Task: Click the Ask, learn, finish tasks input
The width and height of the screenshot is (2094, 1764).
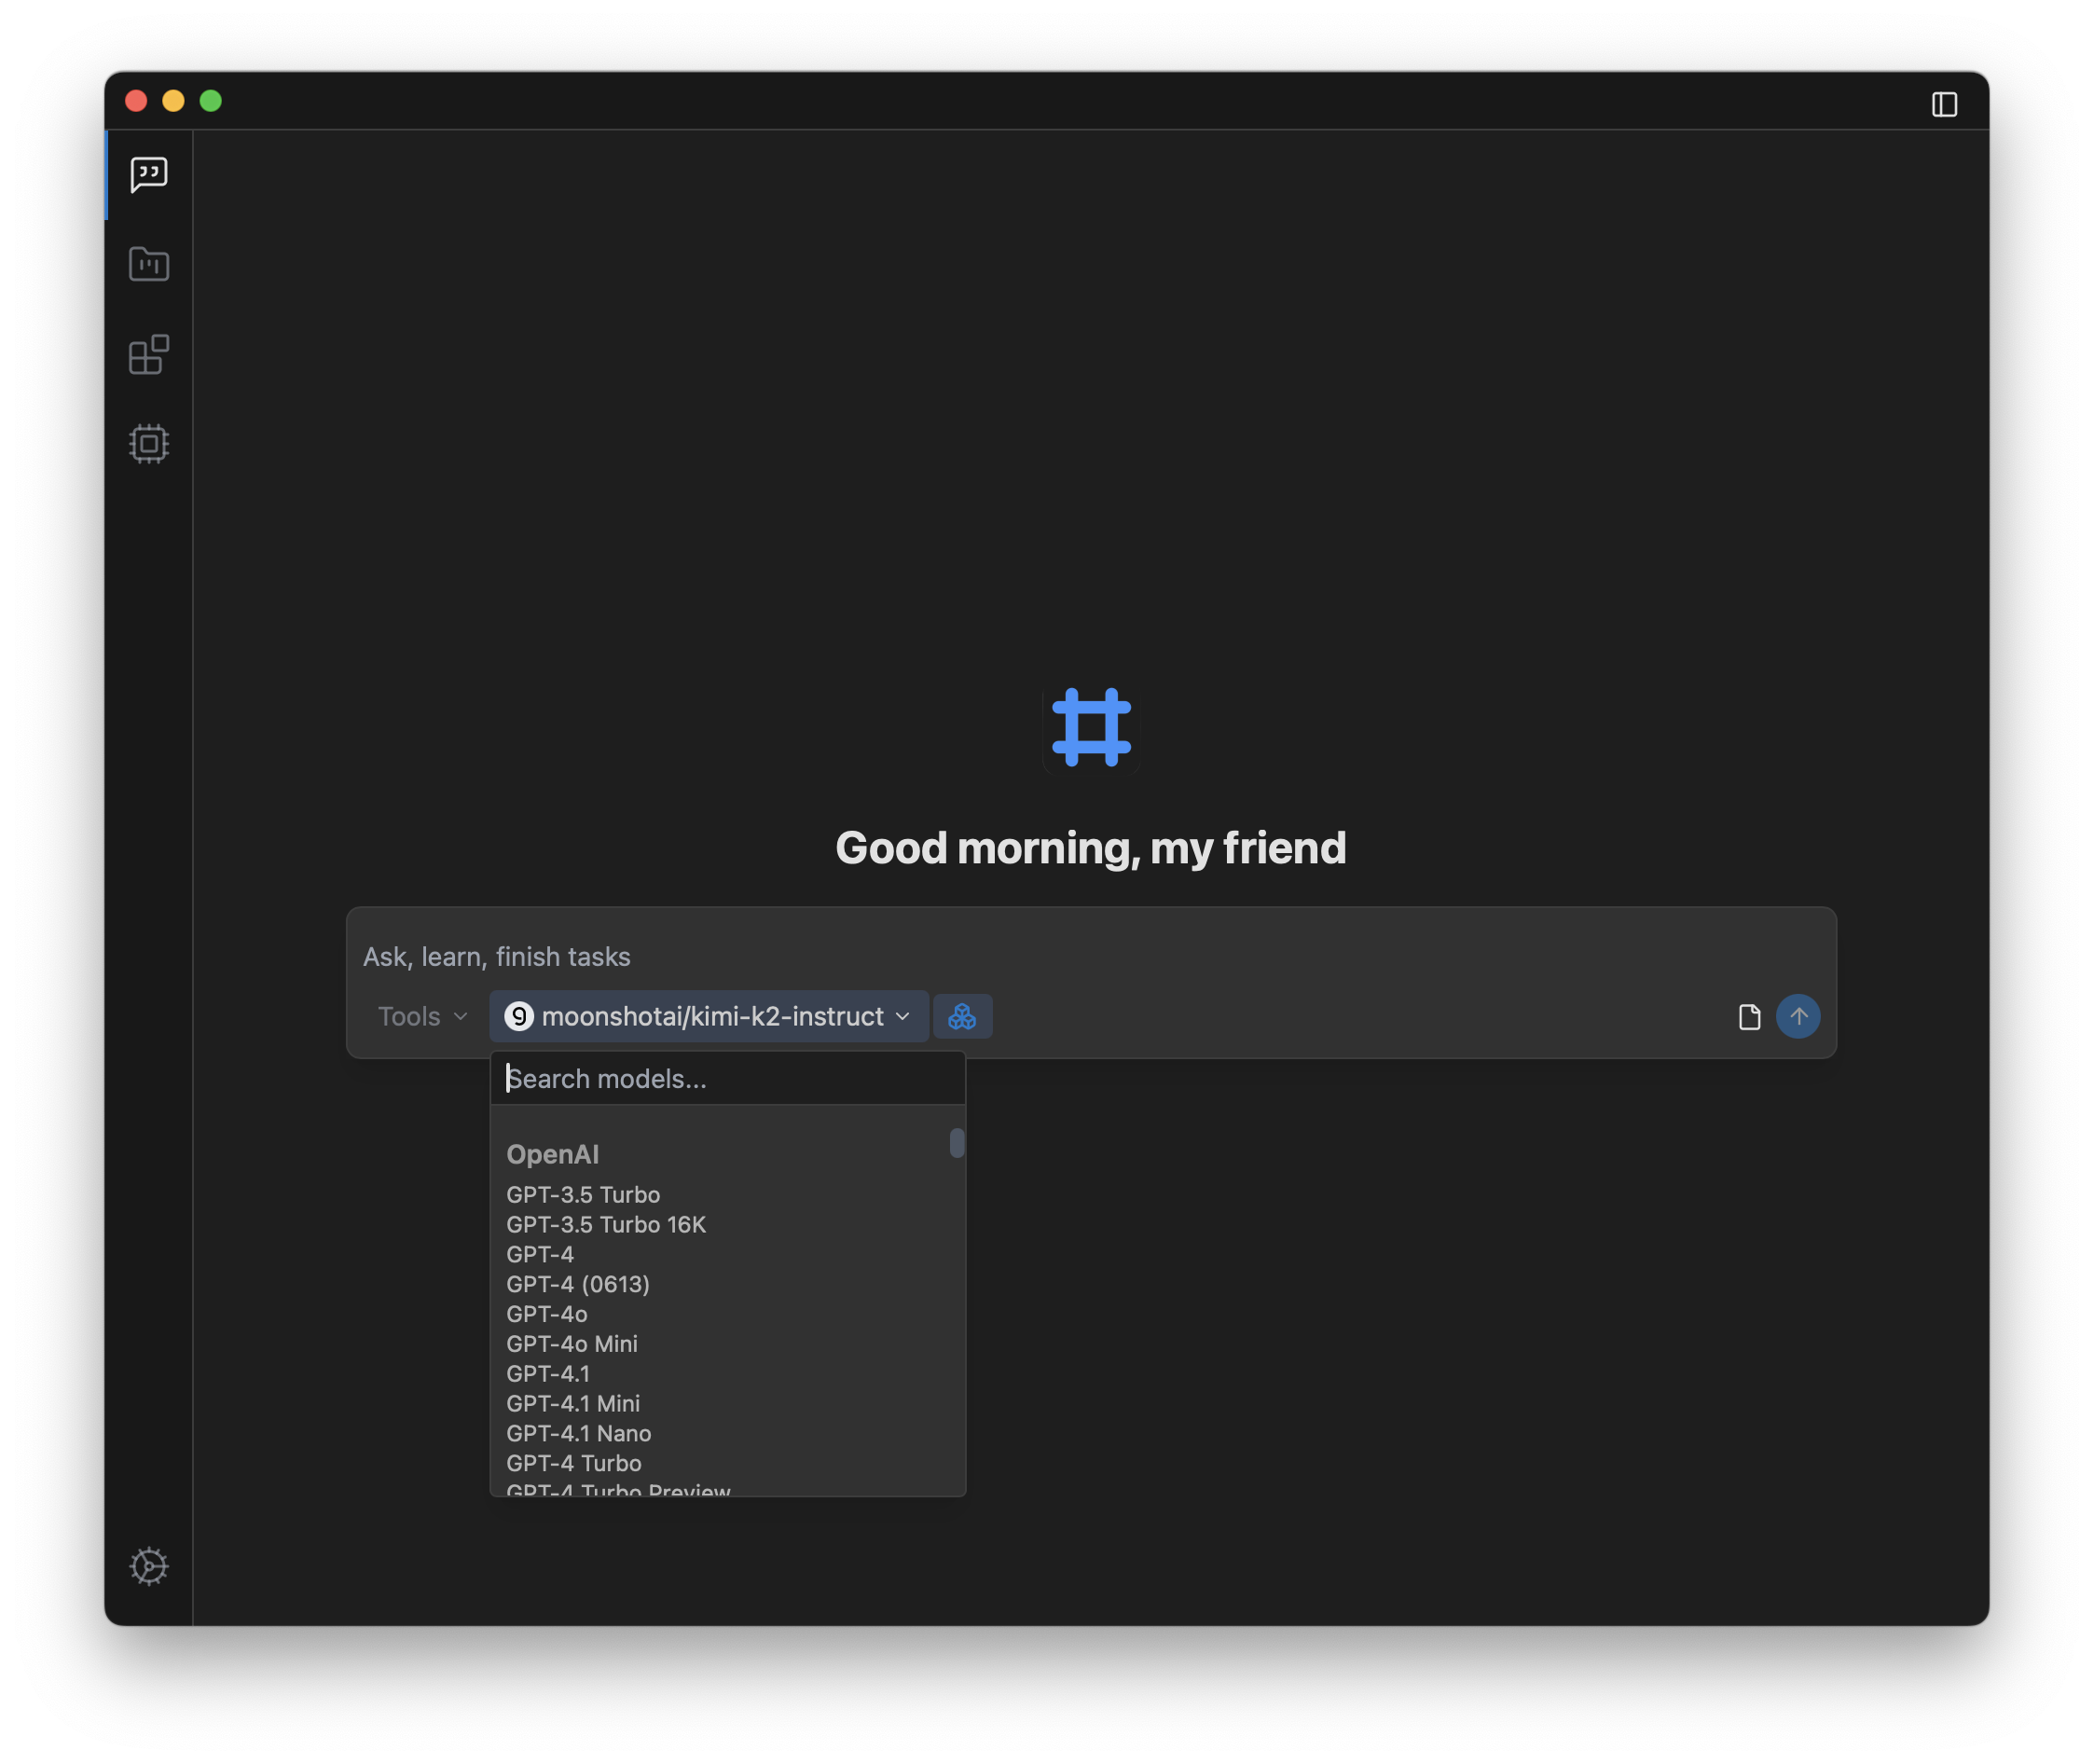Action: [1090, 956]
